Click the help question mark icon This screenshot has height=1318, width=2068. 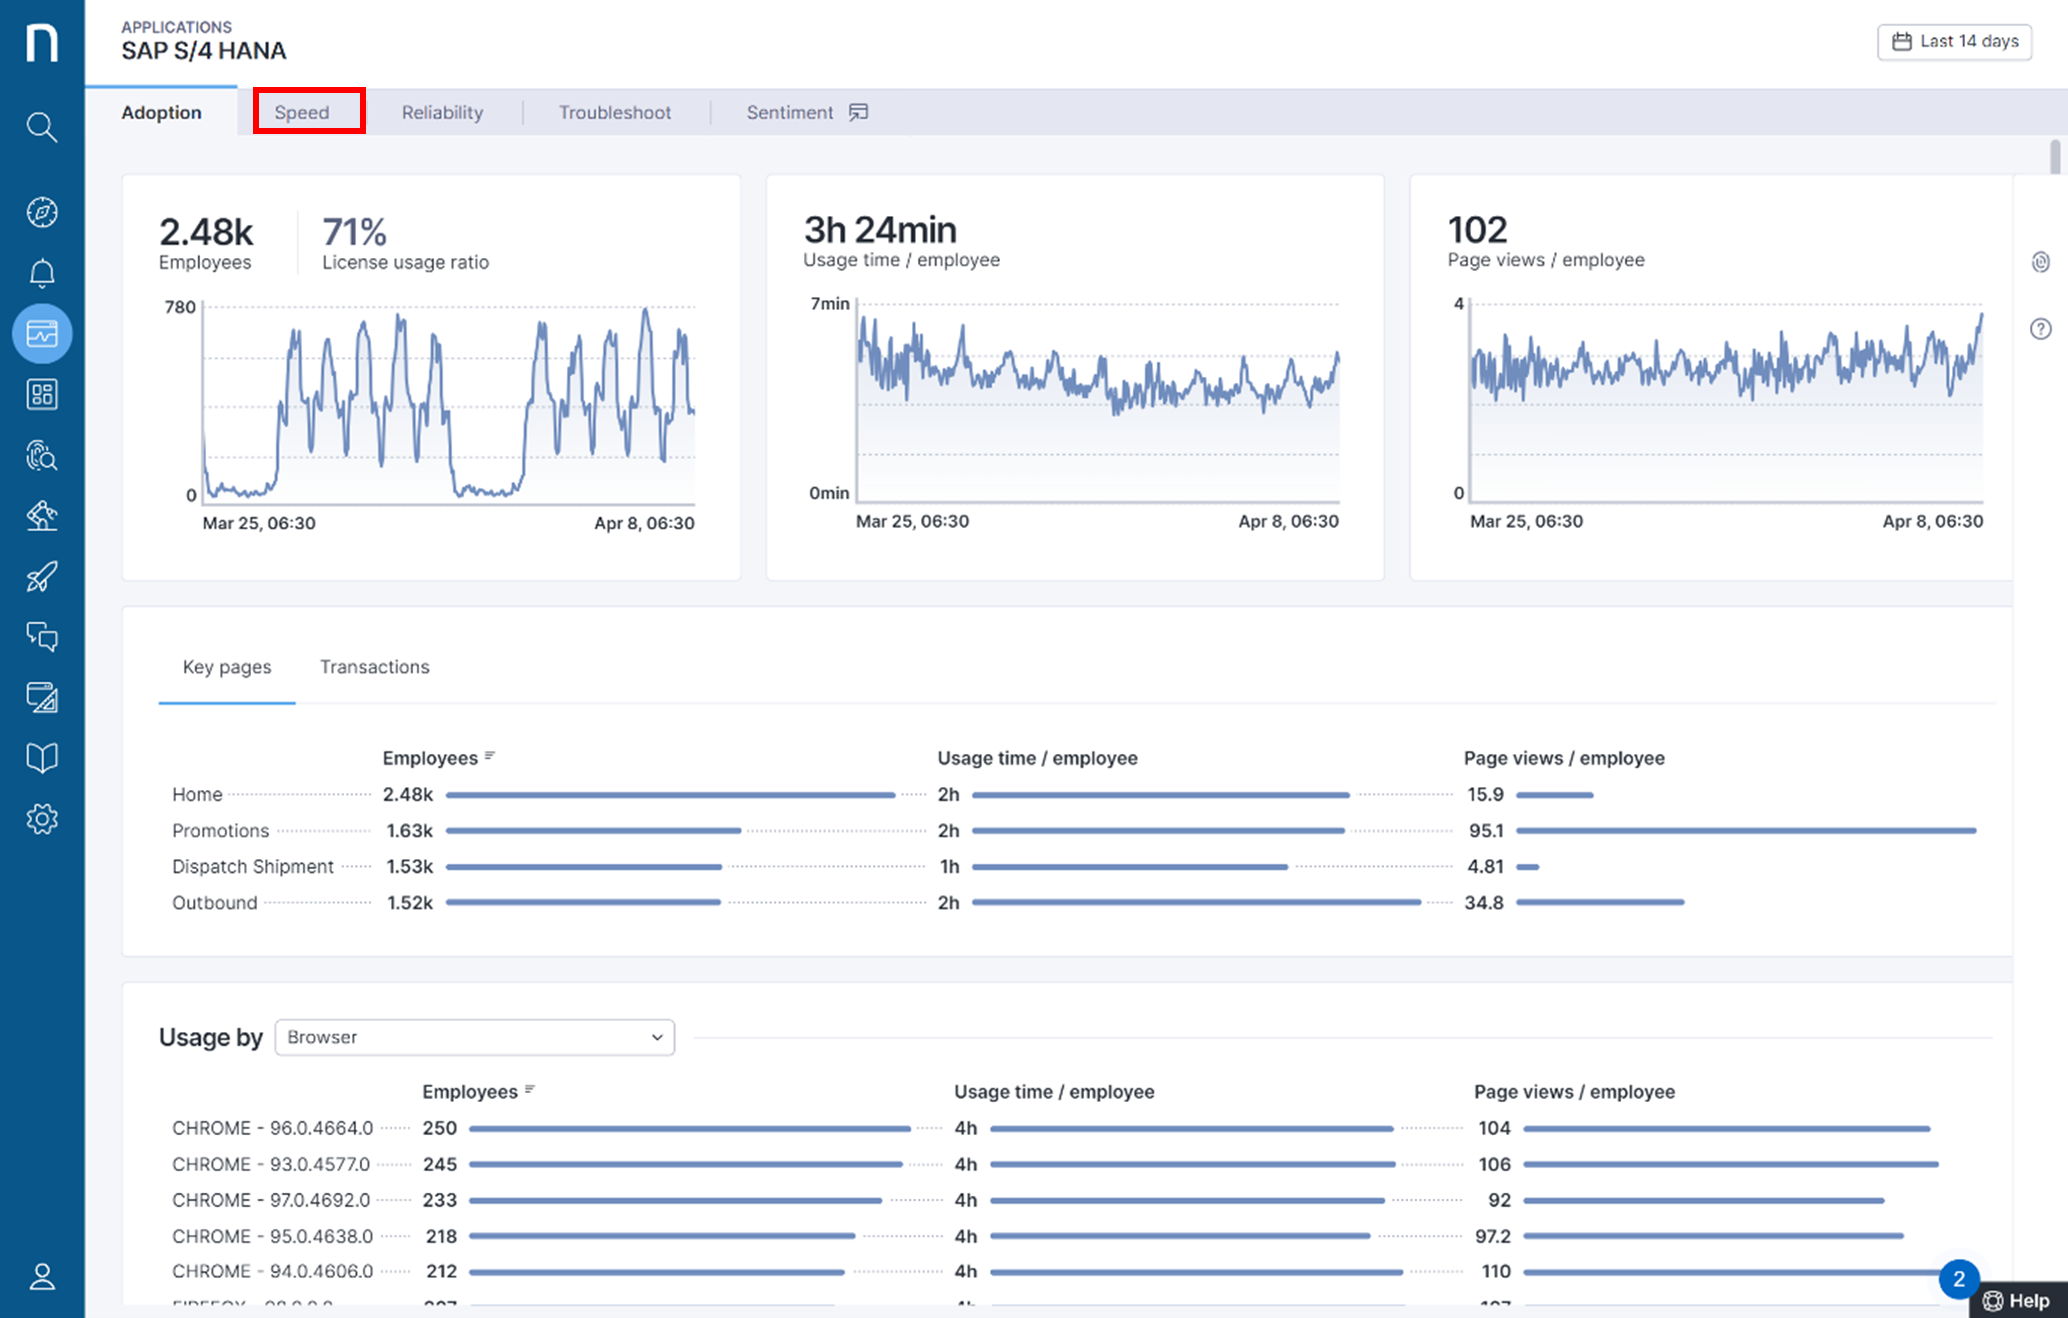coord(2041,328)
